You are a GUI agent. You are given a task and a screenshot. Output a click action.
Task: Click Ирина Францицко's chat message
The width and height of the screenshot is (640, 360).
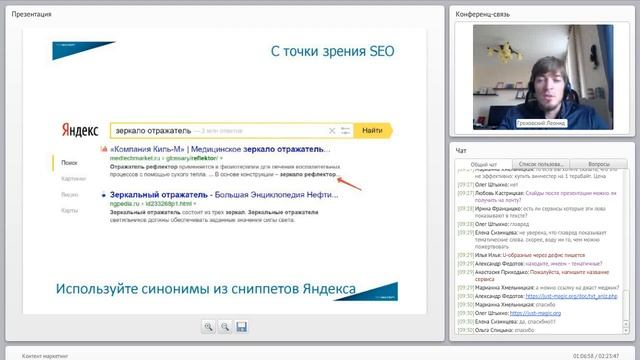(x=532, y=212)
